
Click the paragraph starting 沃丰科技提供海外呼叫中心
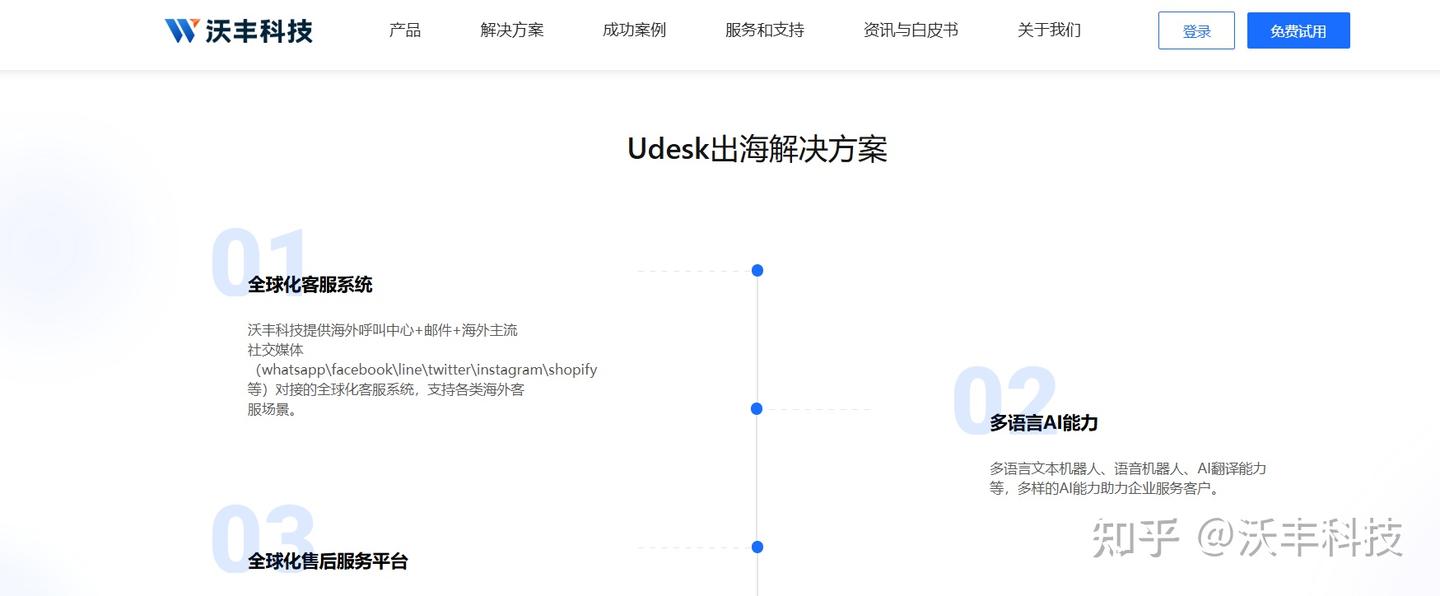[422, 369]
